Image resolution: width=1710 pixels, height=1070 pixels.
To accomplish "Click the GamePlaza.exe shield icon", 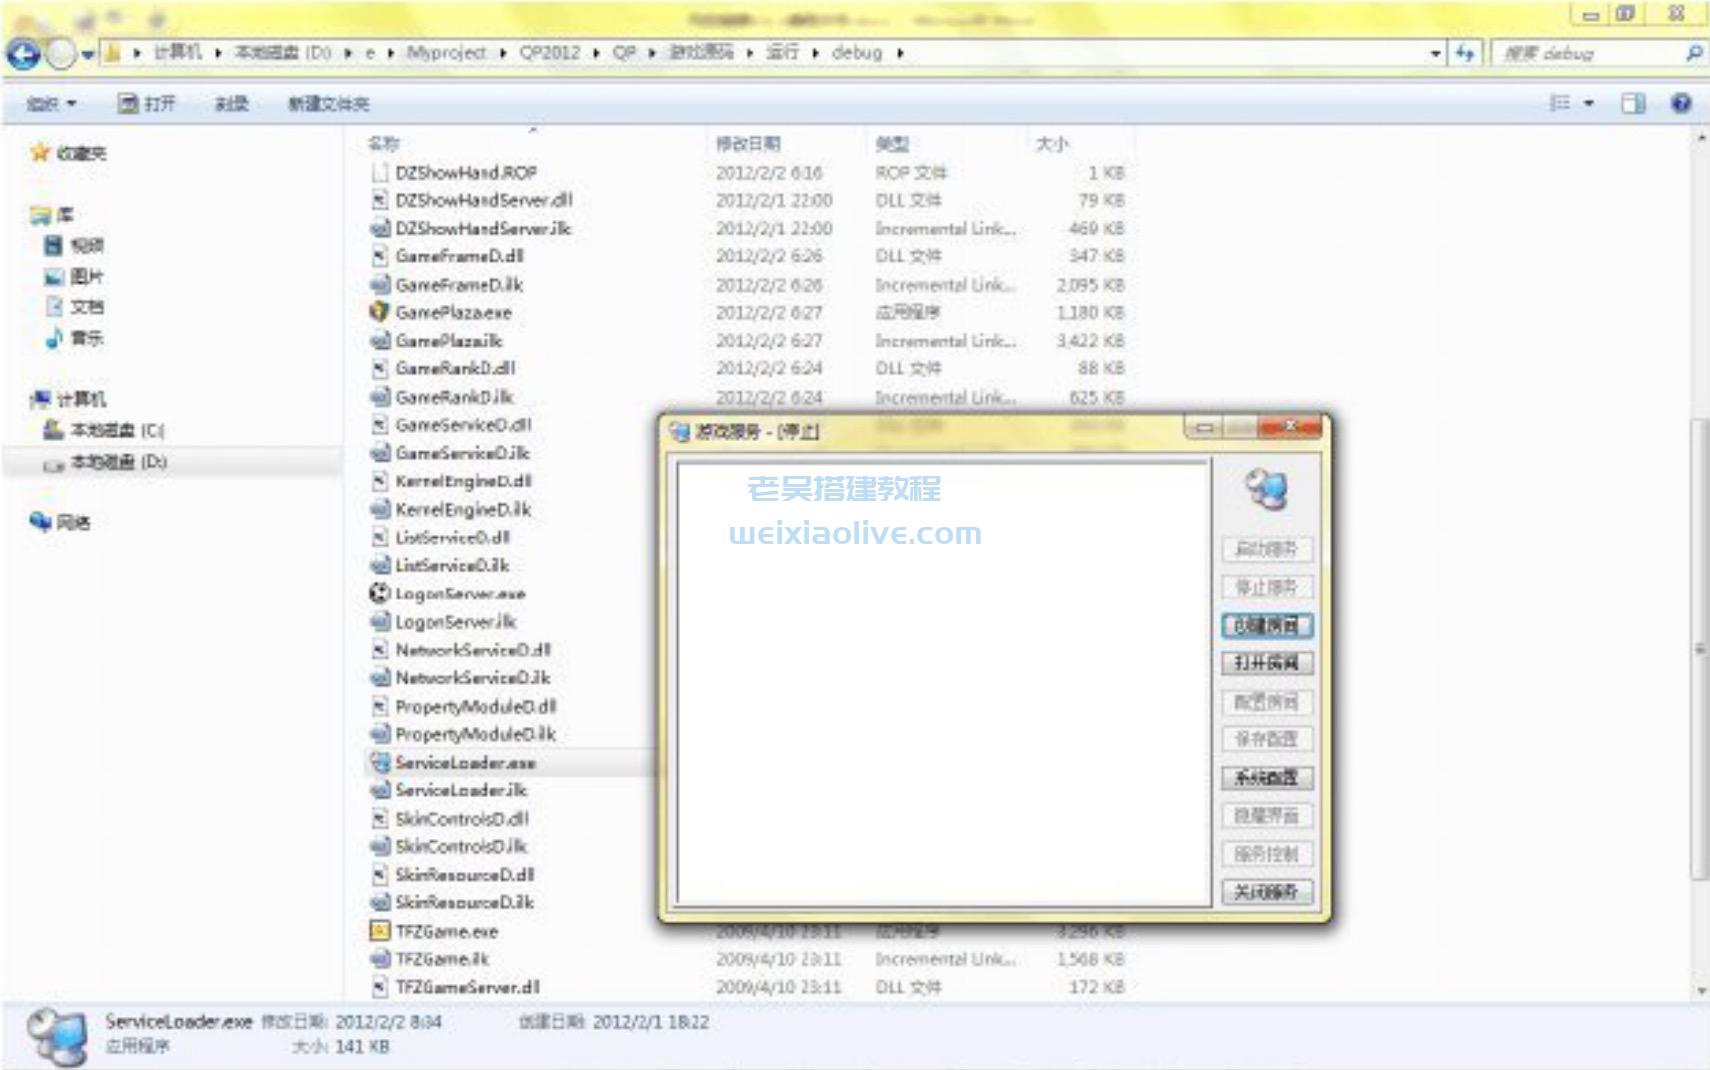I will [379, 312].
